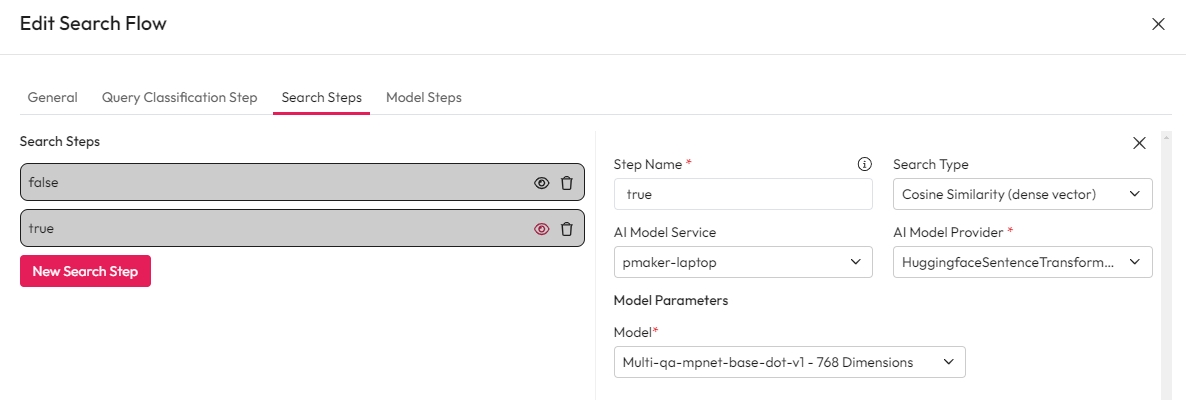Click into the Step Name input field
Viewport: 1186px width, 400px height.
point(743,195)
